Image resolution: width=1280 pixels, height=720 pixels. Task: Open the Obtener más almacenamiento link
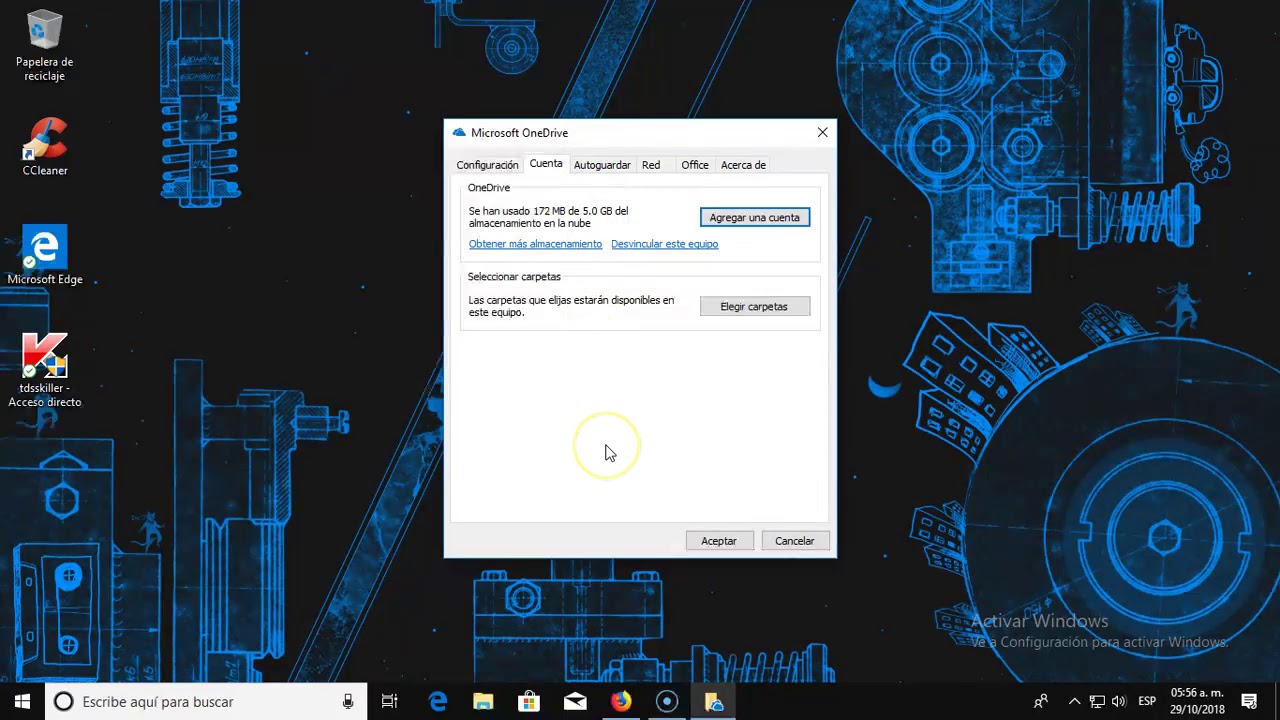(535, 244)
